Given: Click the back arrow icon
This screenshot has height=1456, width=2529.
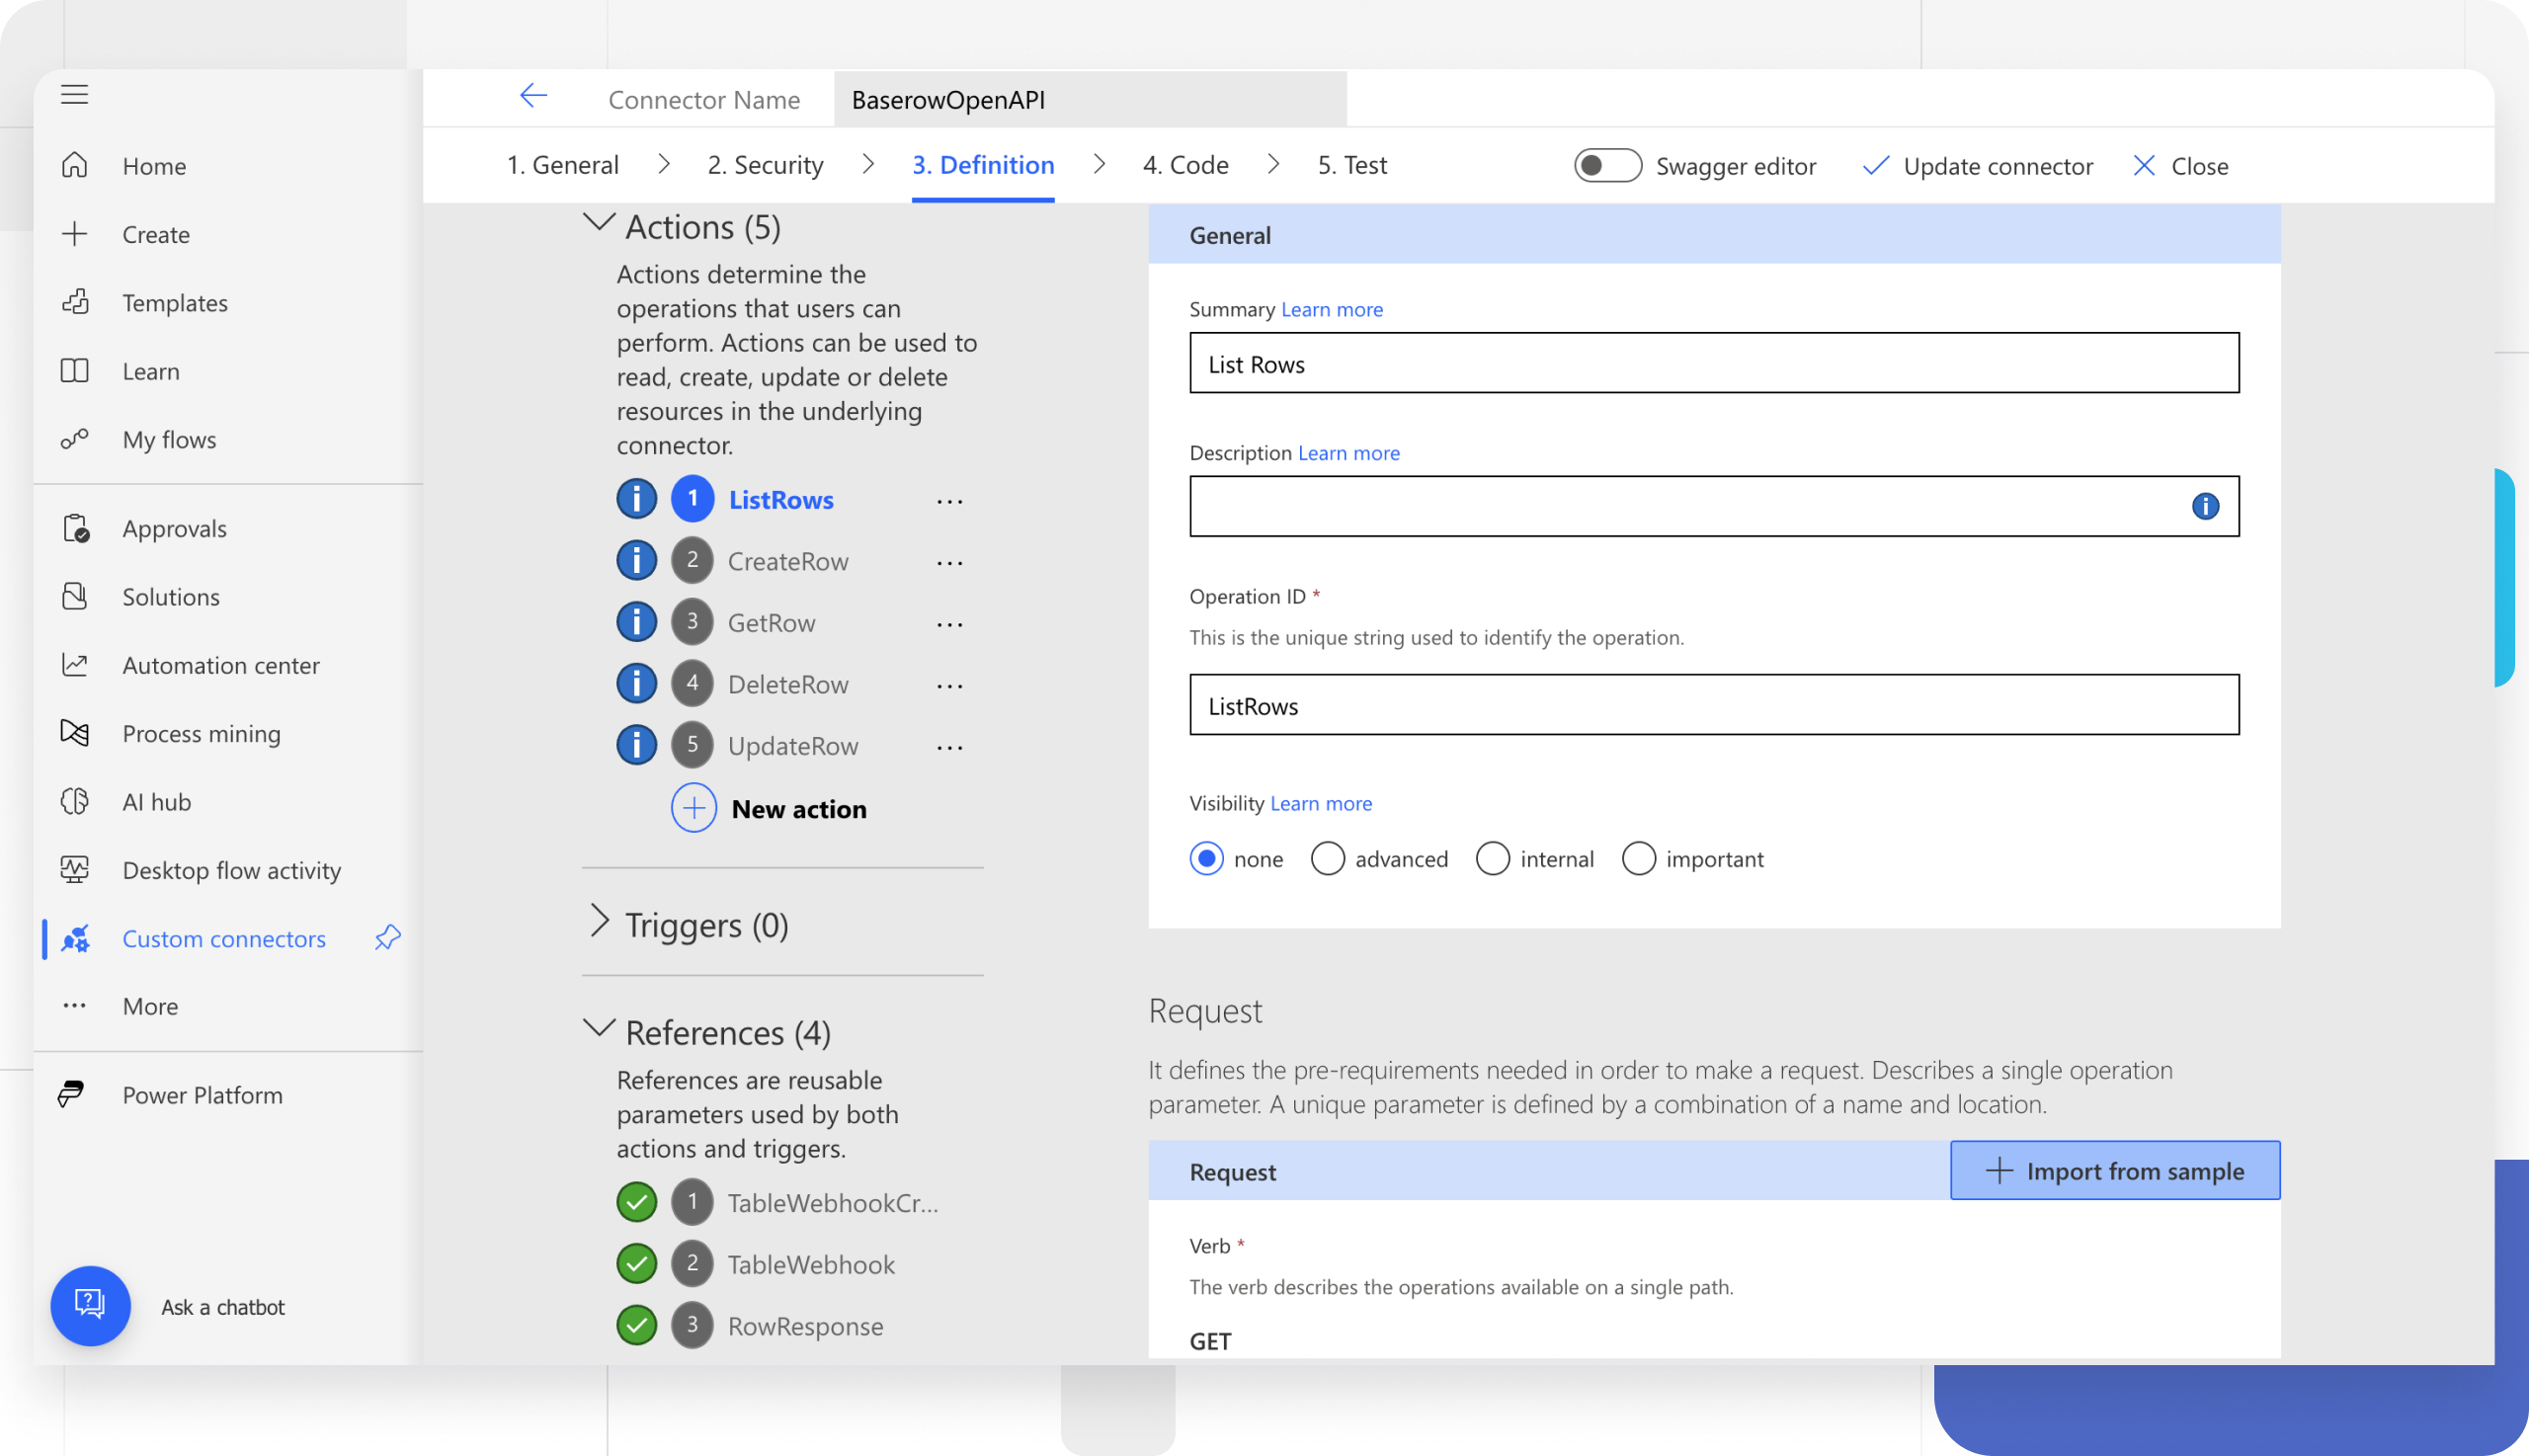Looking at the screenshot, I should pyautogui.click(x=533, y=96).
